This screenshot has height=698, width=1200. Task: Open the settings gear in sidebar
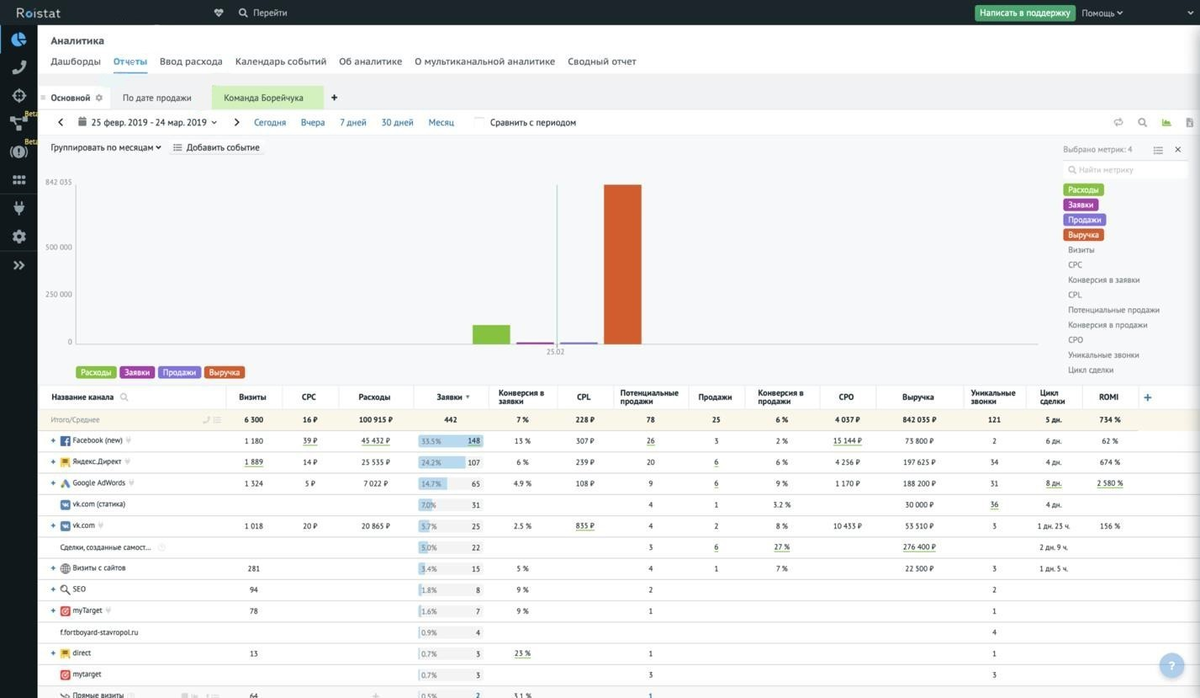tap(18, 237)
